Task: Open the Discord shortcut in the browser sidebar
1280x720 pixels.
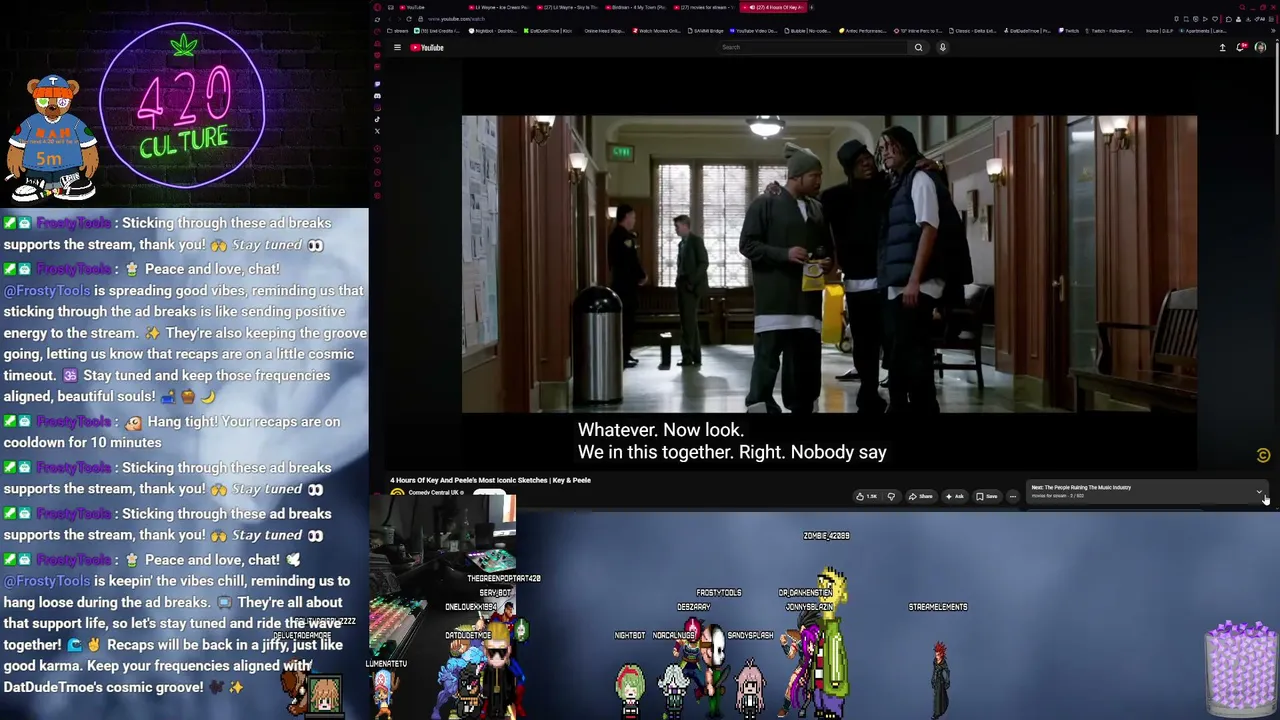Action: [x=377, y=96]
